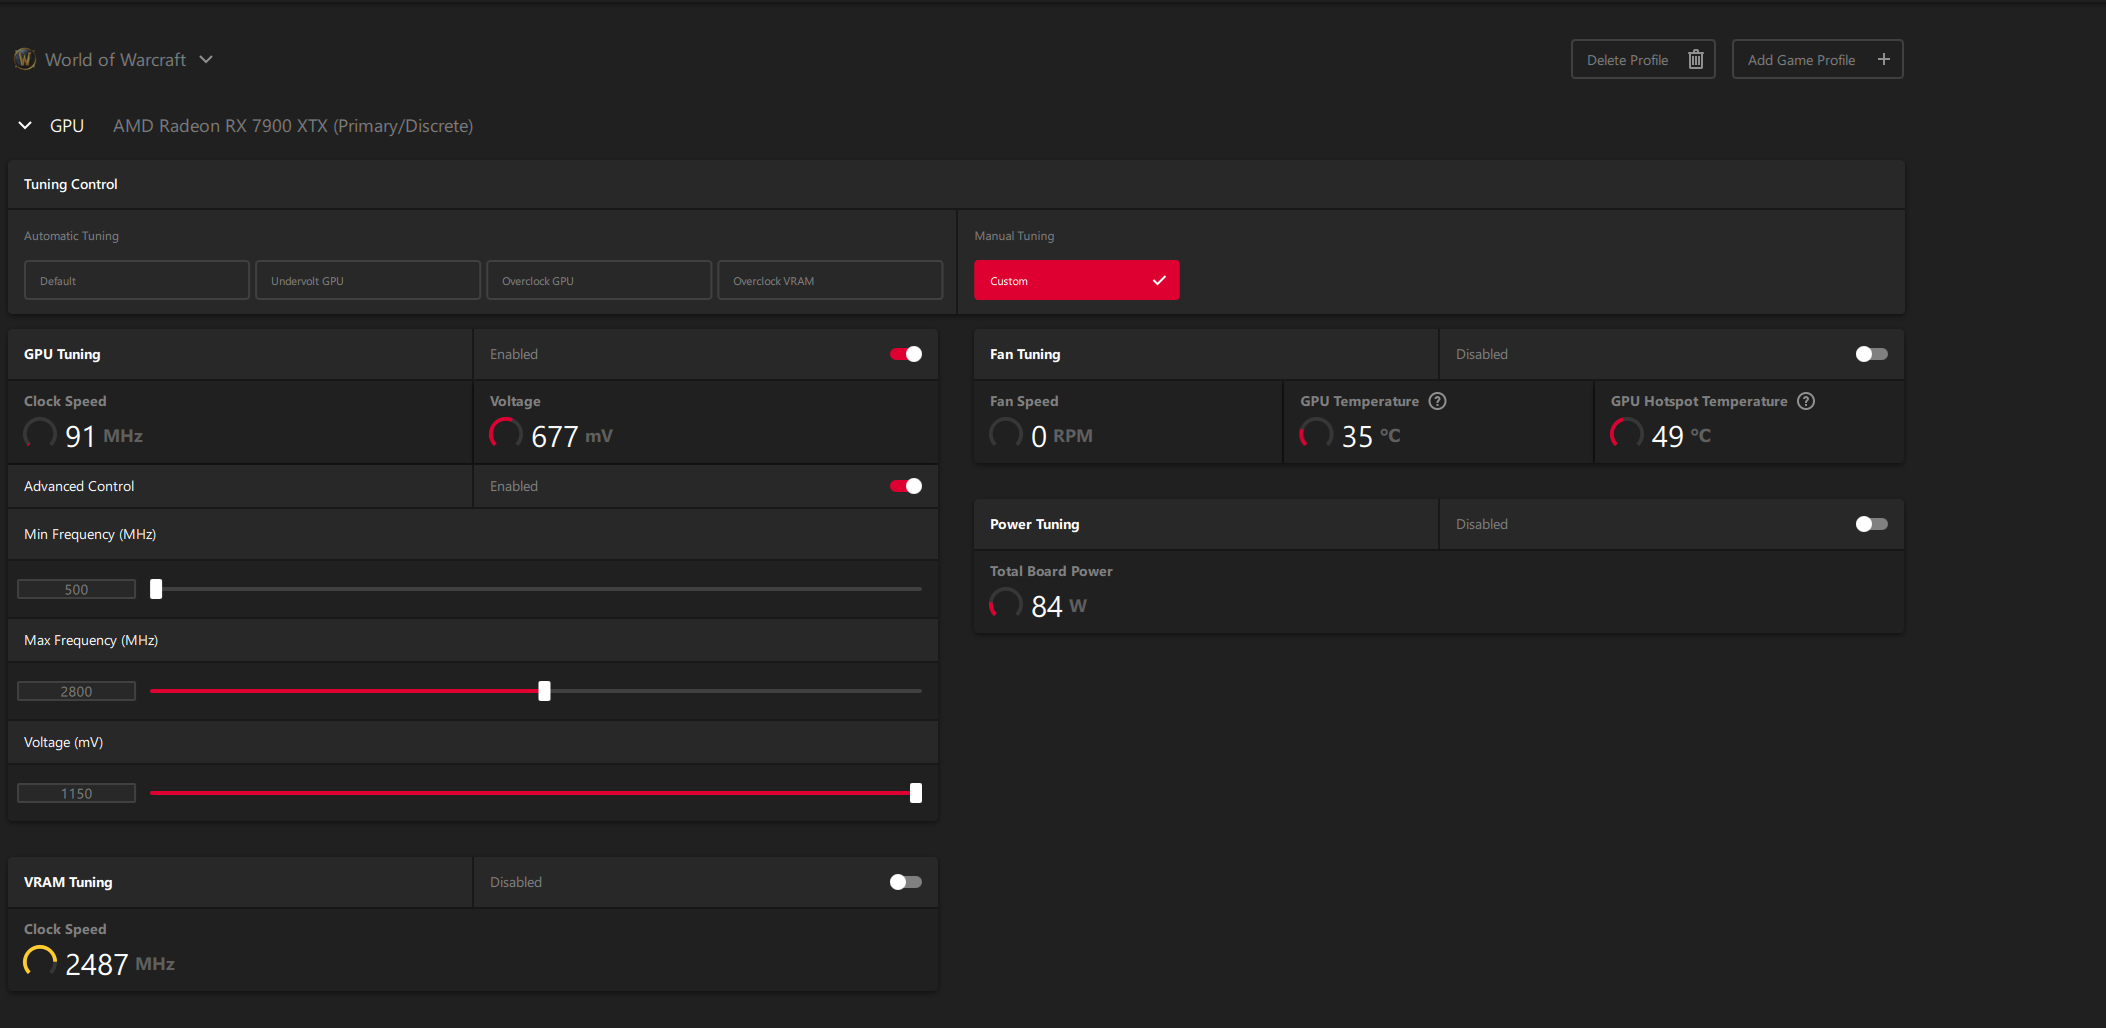The image size is (2106, 1028).
Task: Click the '35 °C' GPU temperature reading
Action: pos(1371,436)
